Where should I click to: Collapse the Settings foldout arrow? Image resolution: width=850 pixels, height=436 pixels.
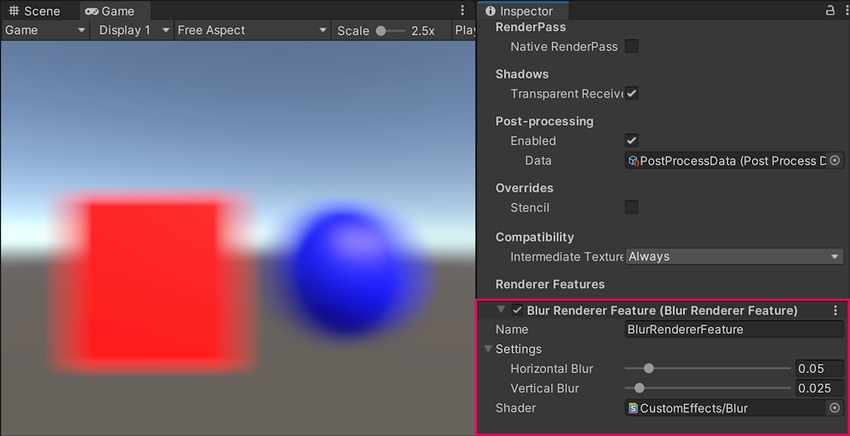click(488, 349)
